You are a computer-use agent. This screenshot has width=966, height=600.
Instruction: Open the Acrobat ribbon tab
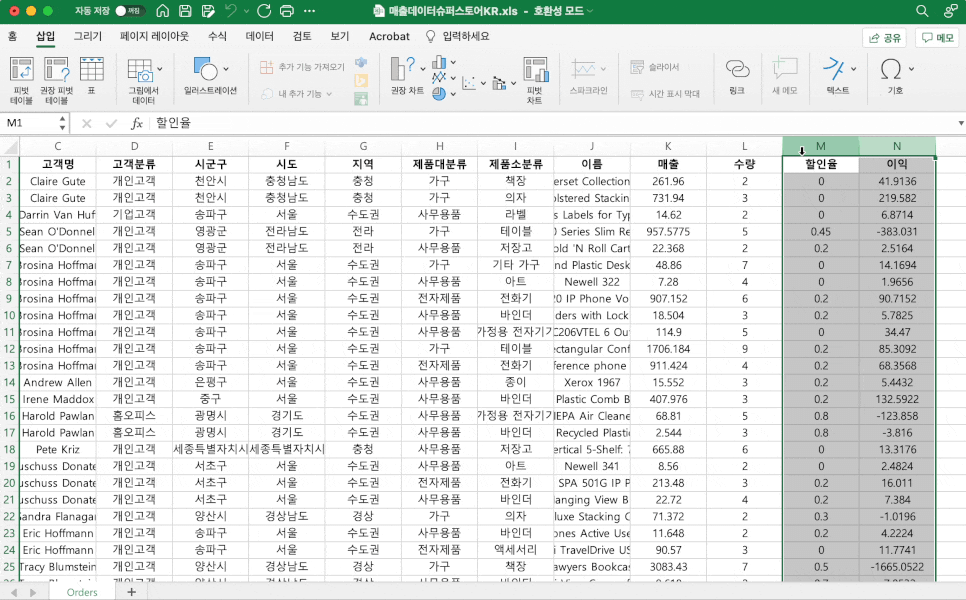click(388, 36)
